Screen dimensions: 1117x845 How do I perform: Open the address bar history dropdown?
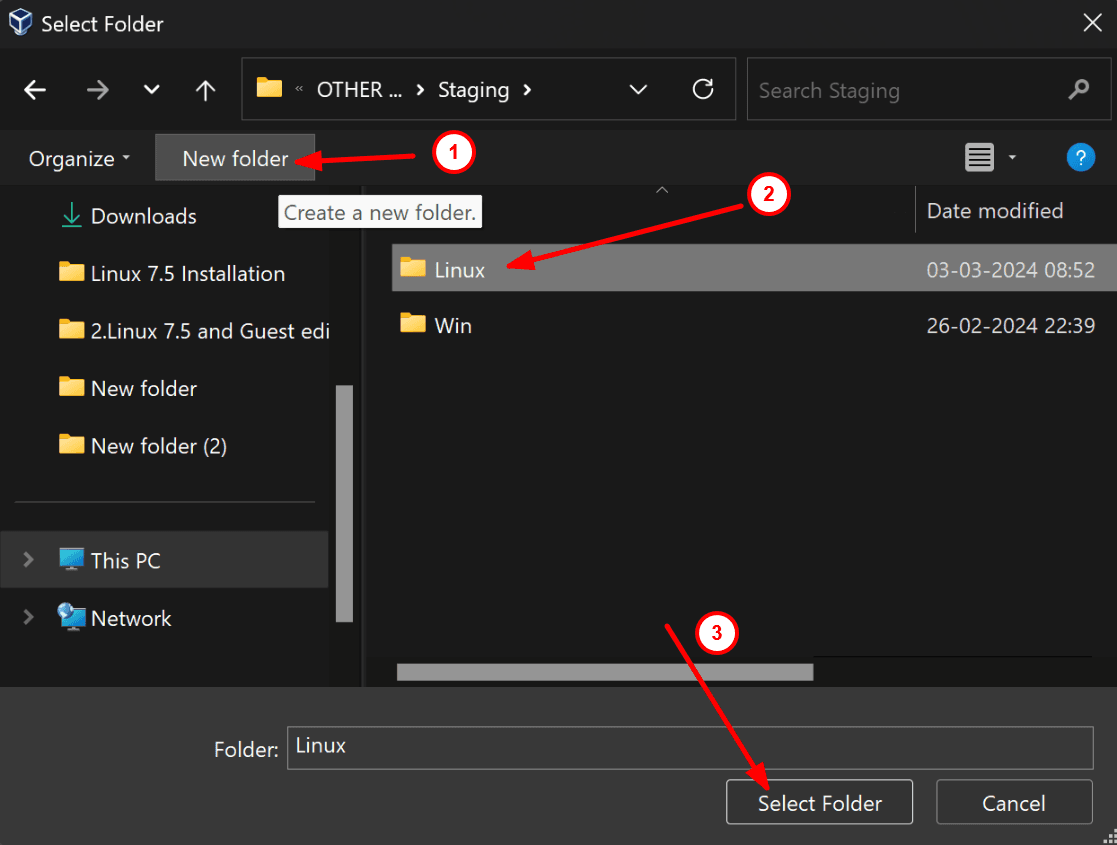coord(638,89)
